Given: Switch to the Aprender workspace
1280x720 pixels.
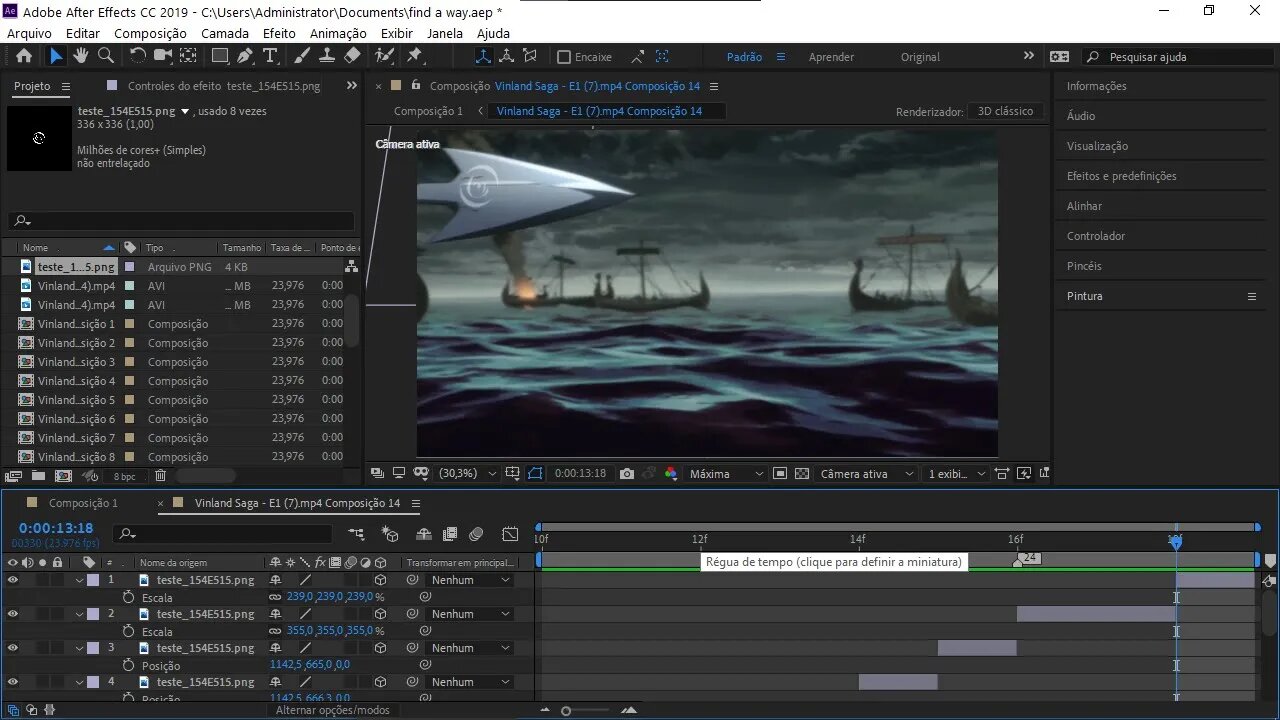Looking at the screenshot, I should [832, 57].
